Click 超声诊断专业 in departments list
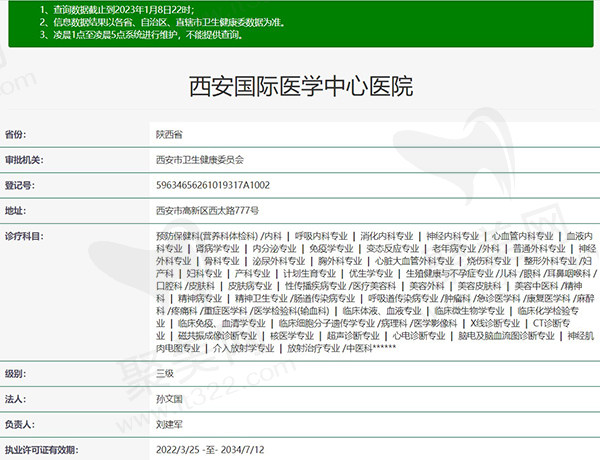This screenshot has height=460, width=600. 353,336
